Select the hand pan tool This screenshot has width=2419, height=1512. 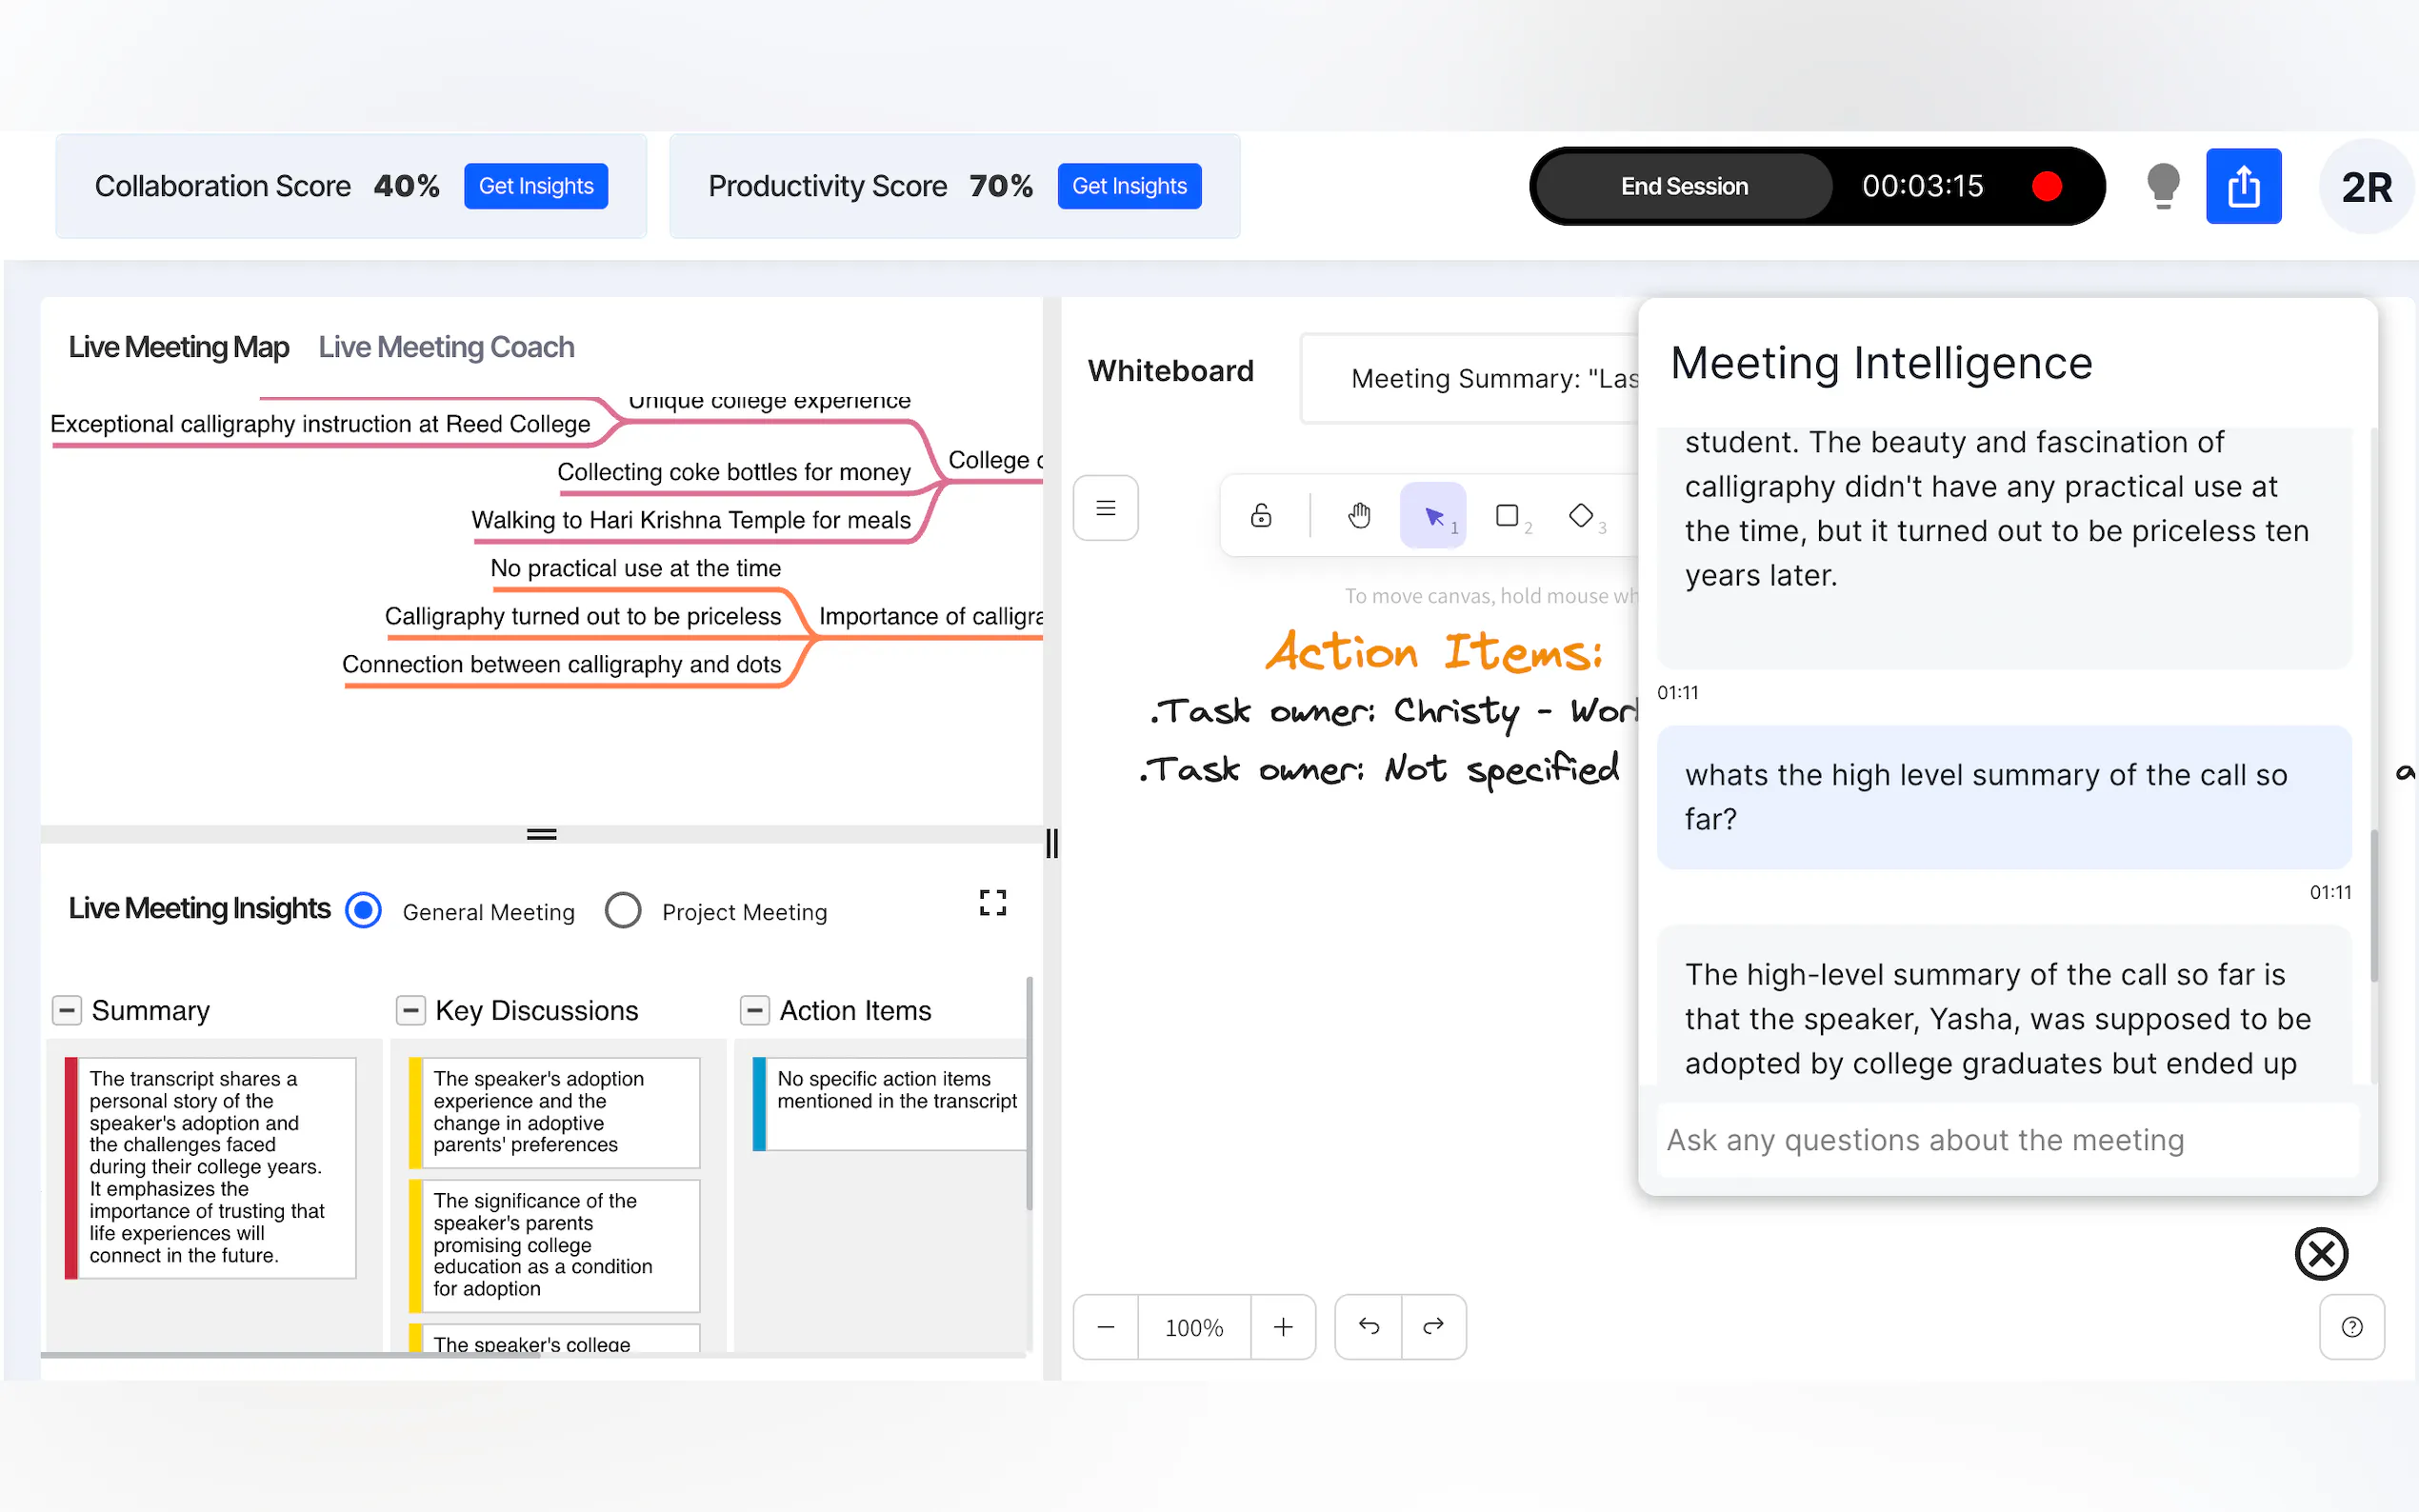tap(1358, 515)
